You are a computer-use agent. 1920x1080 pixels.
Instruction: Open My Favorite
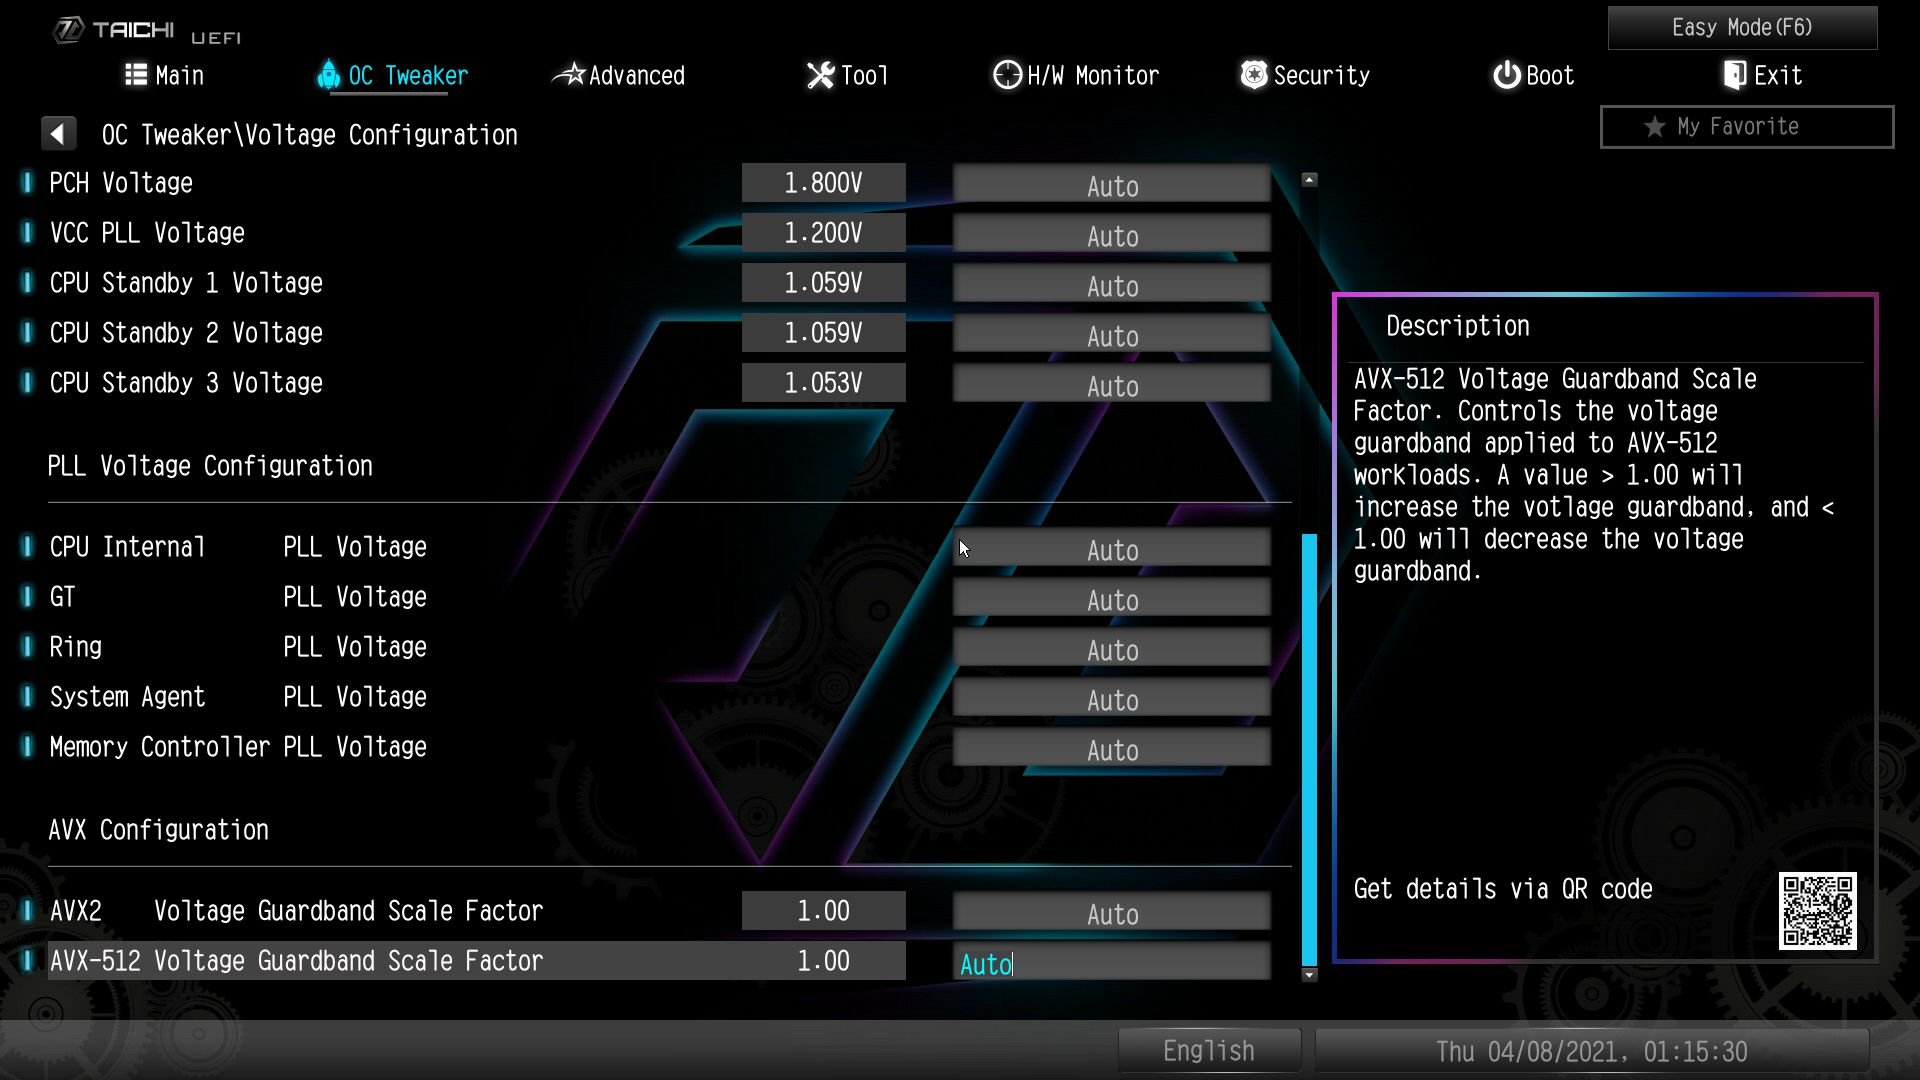pyautogui.click(x=1746, y=127)
